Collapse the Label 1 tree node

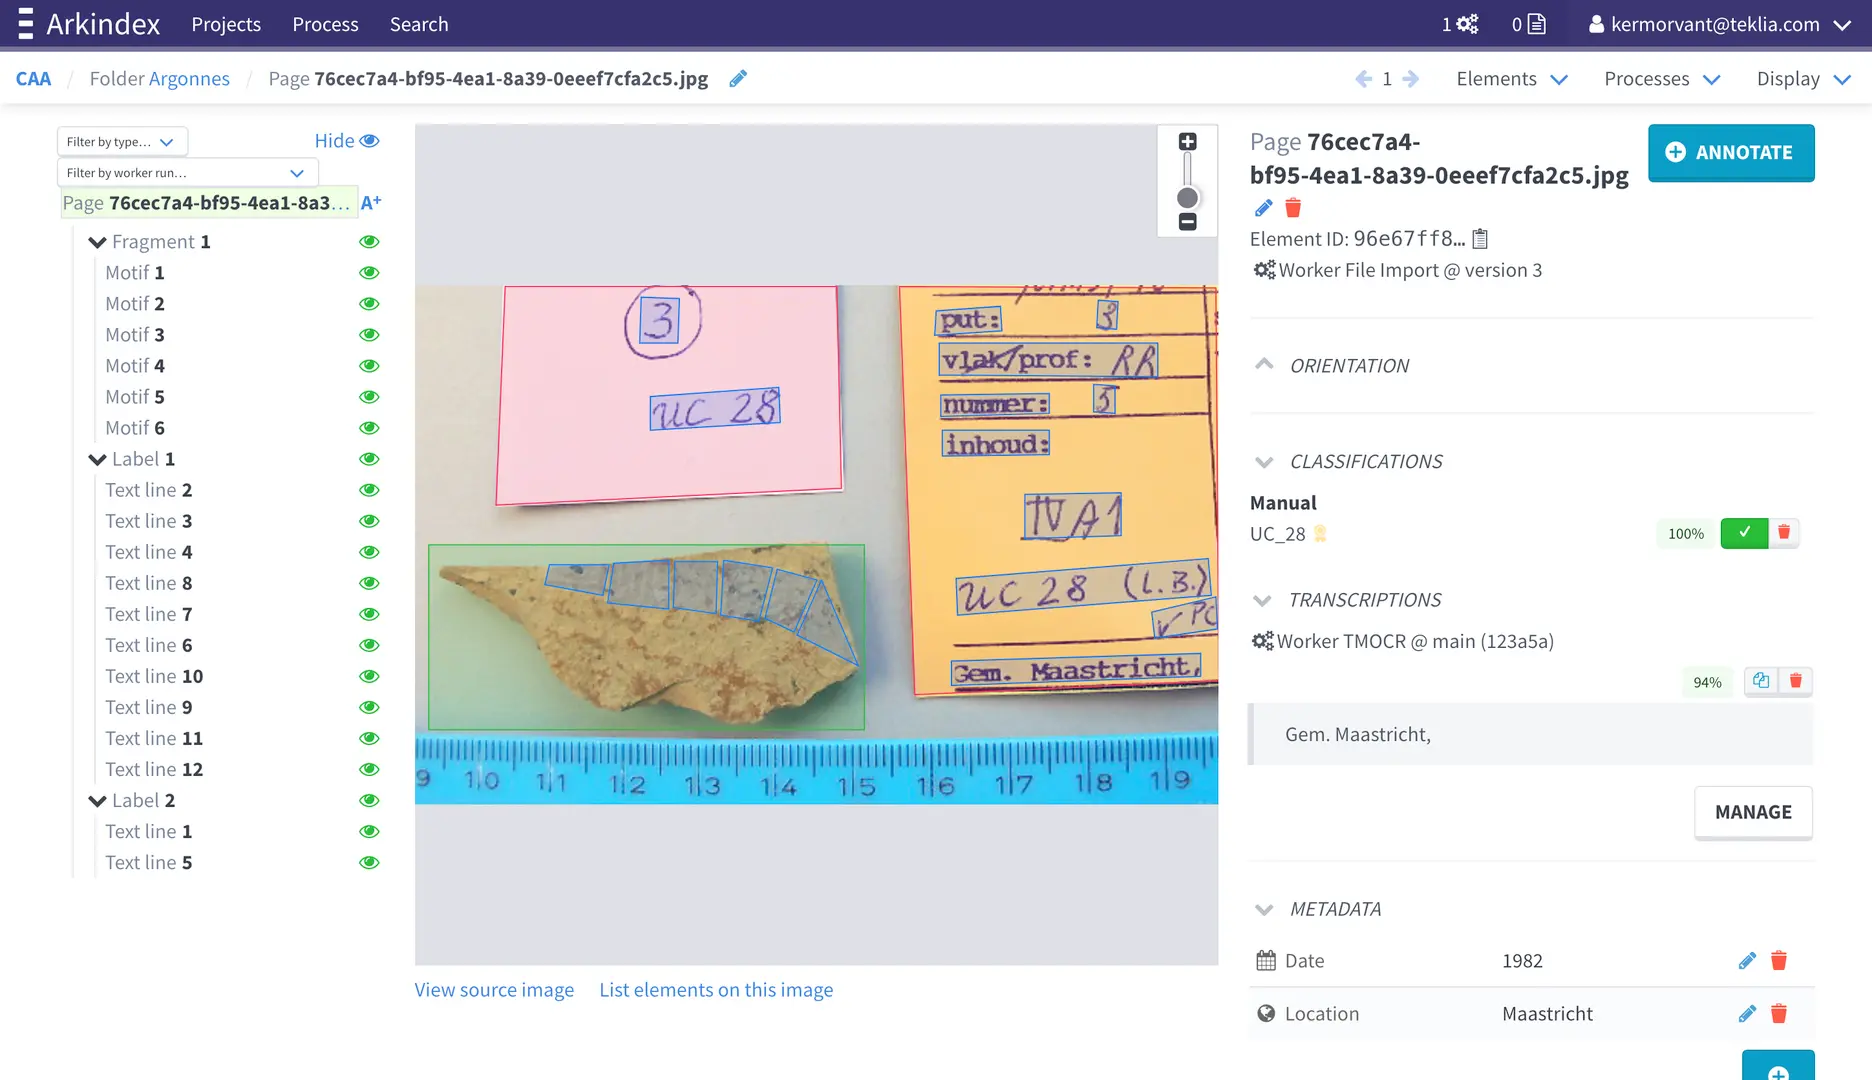(x=97, y=460)
